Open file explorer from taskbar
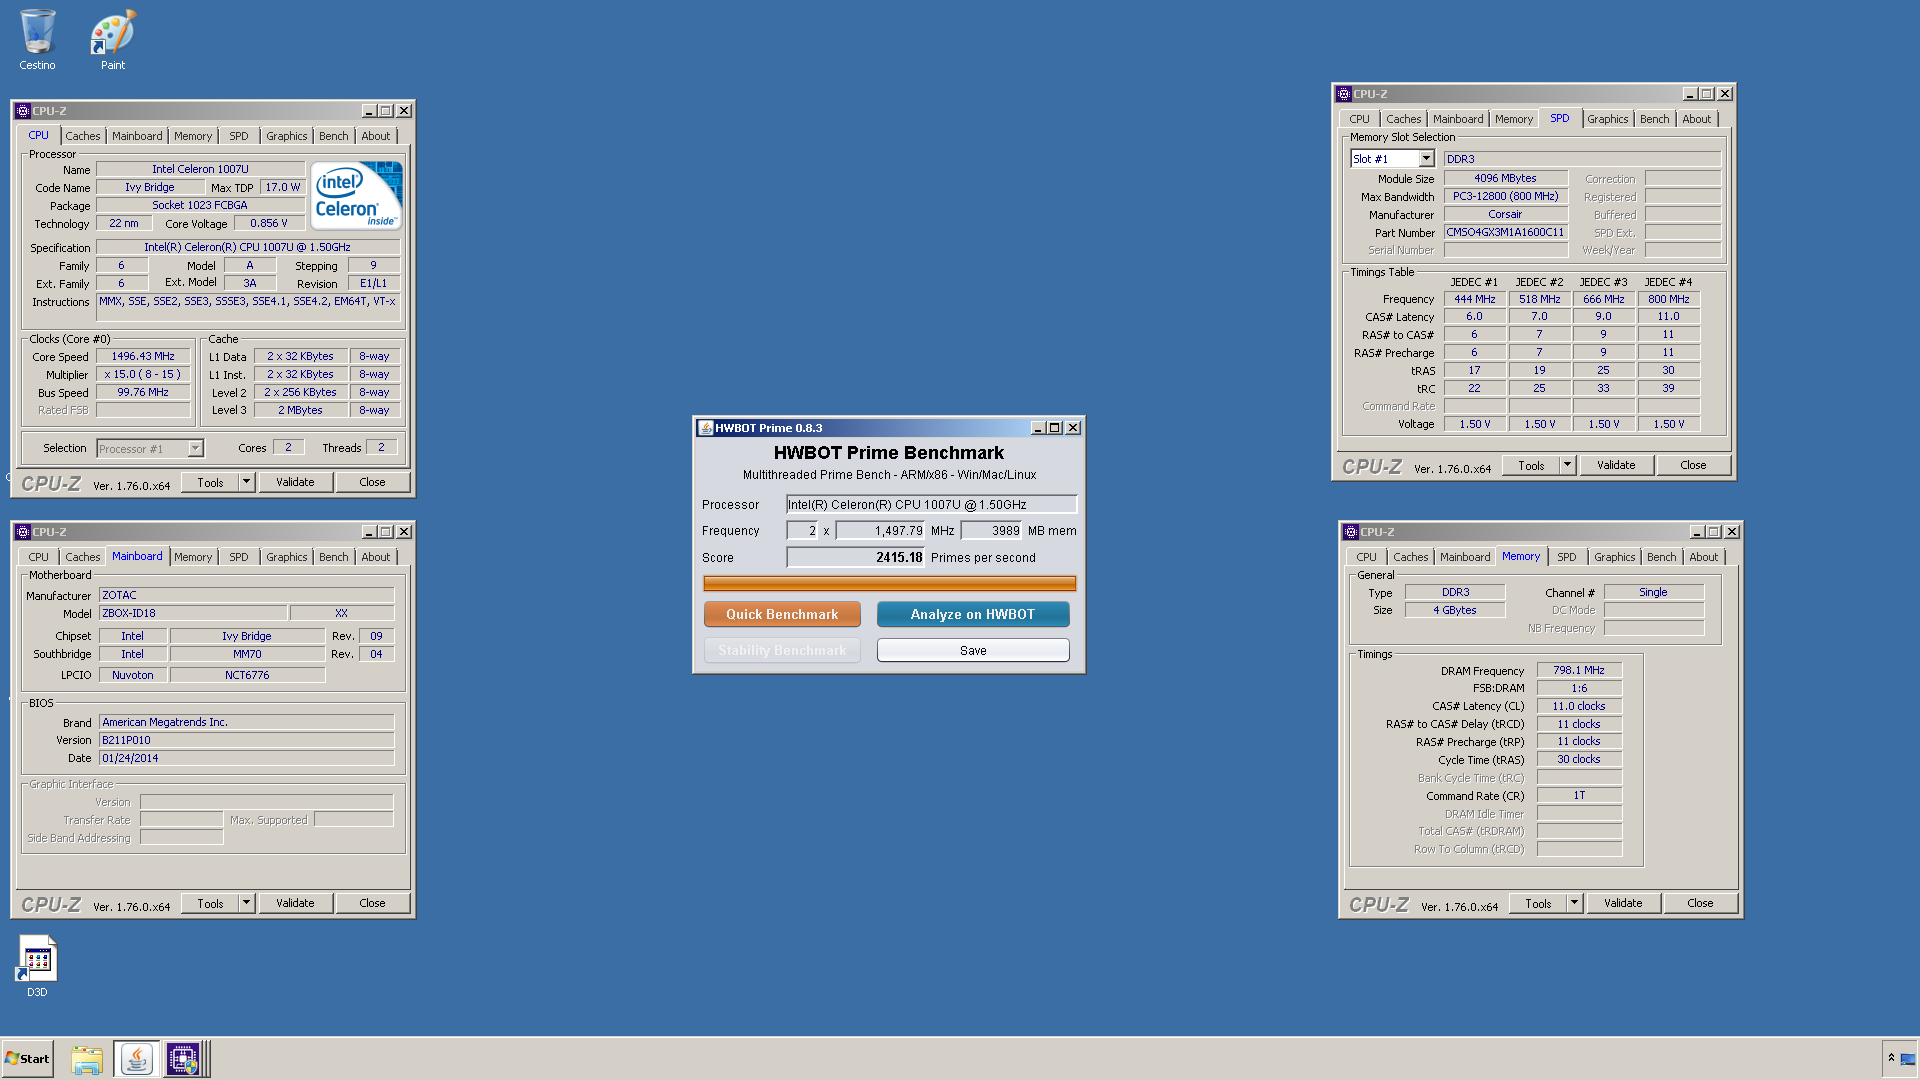The image size is (1920, 1080). pyautogui.click(x=87, y=1059)
